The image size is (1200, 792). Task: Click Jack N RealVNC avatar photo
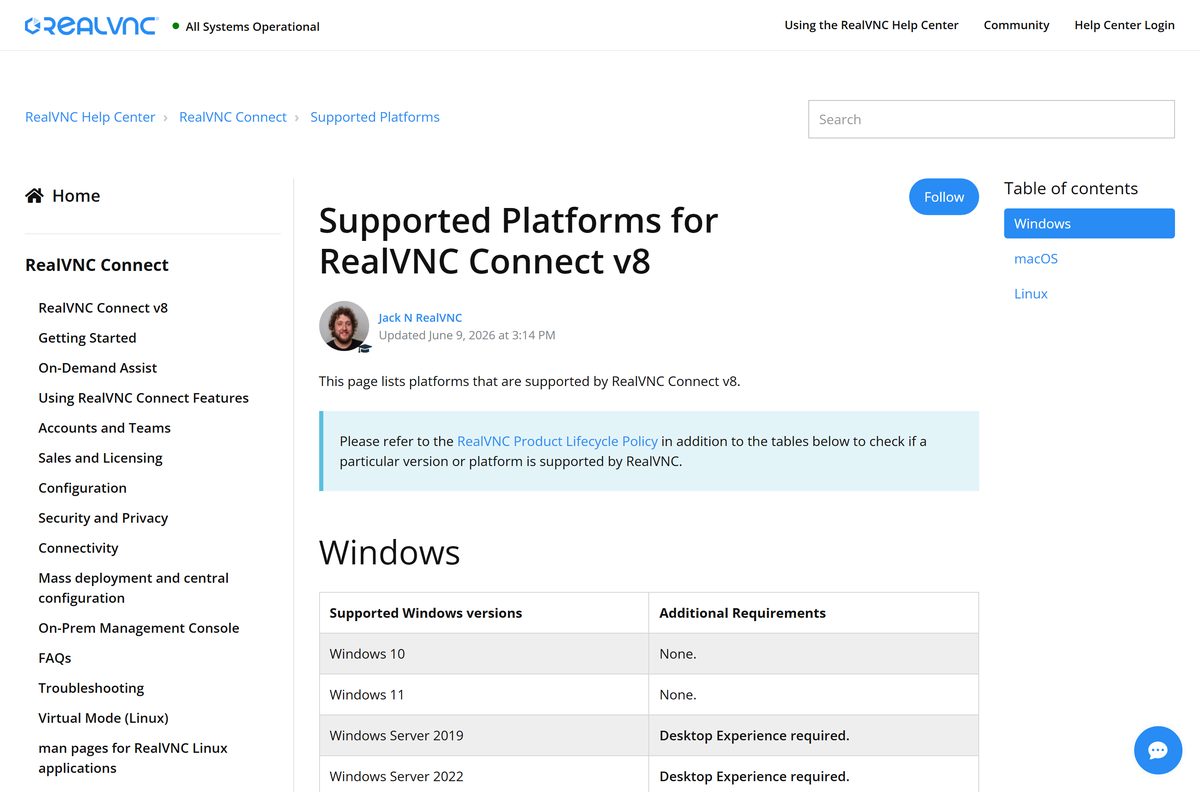pyautogui.click(x=344, y=326)
